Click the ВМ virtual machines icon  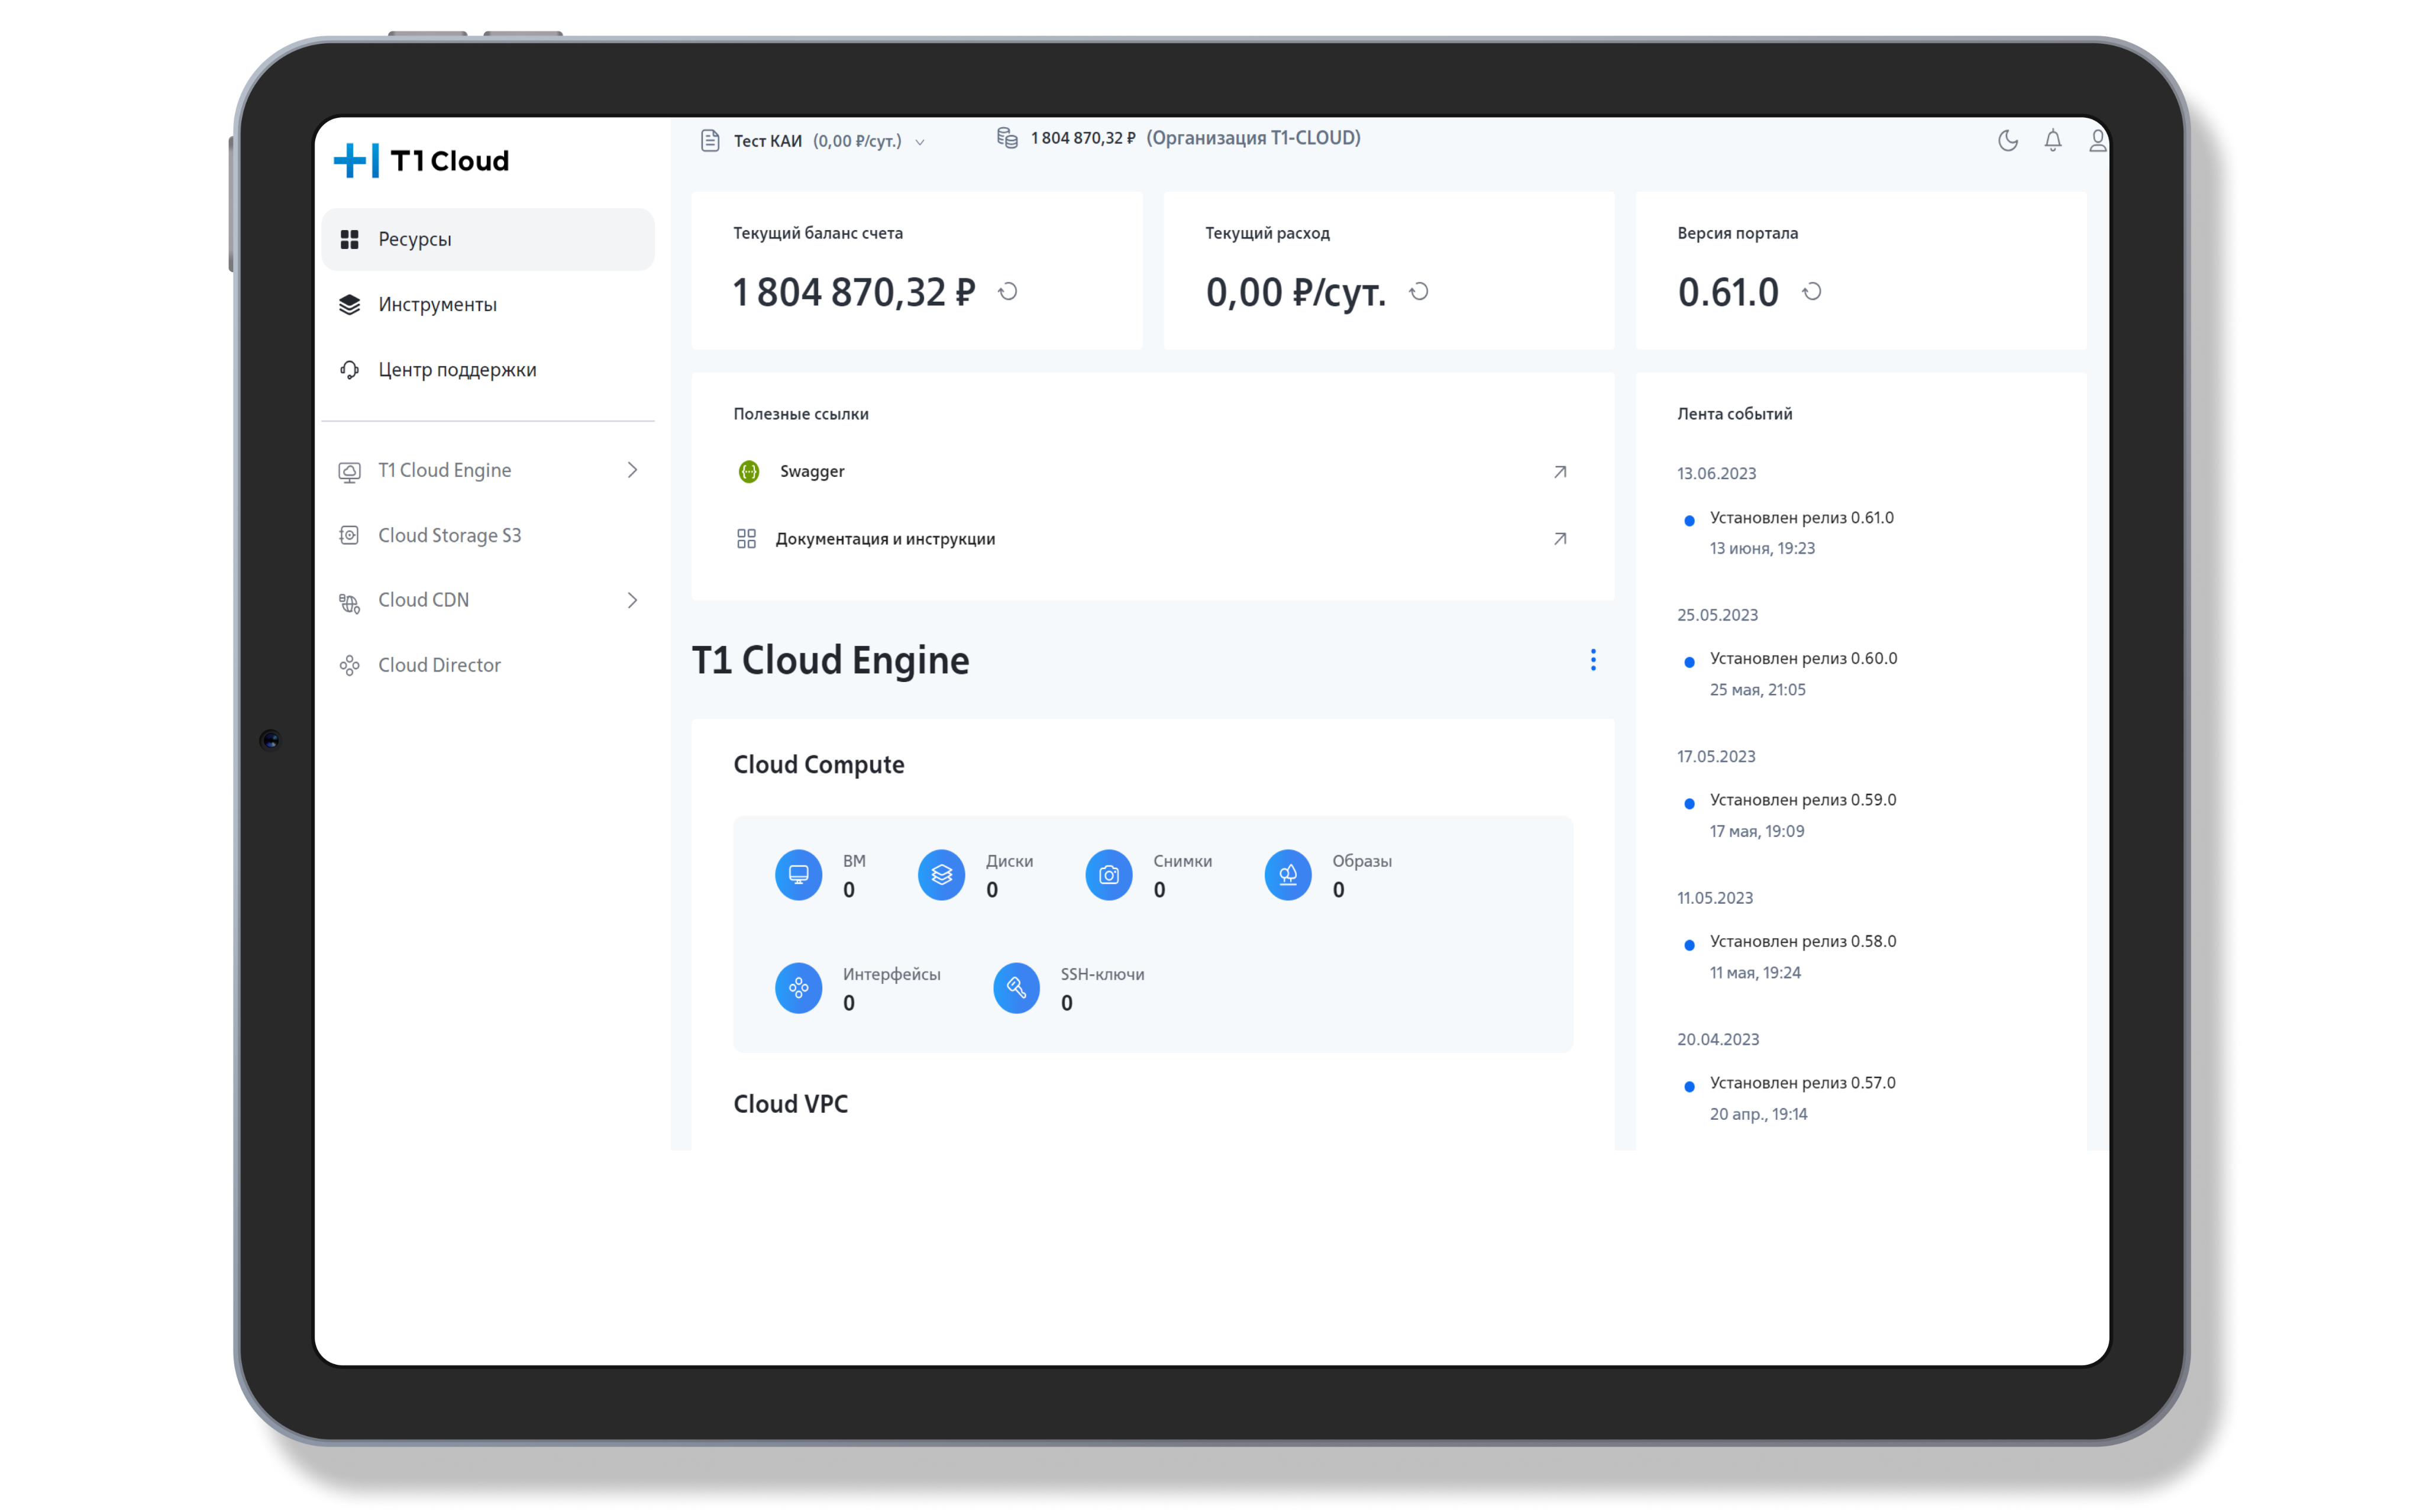798,875
